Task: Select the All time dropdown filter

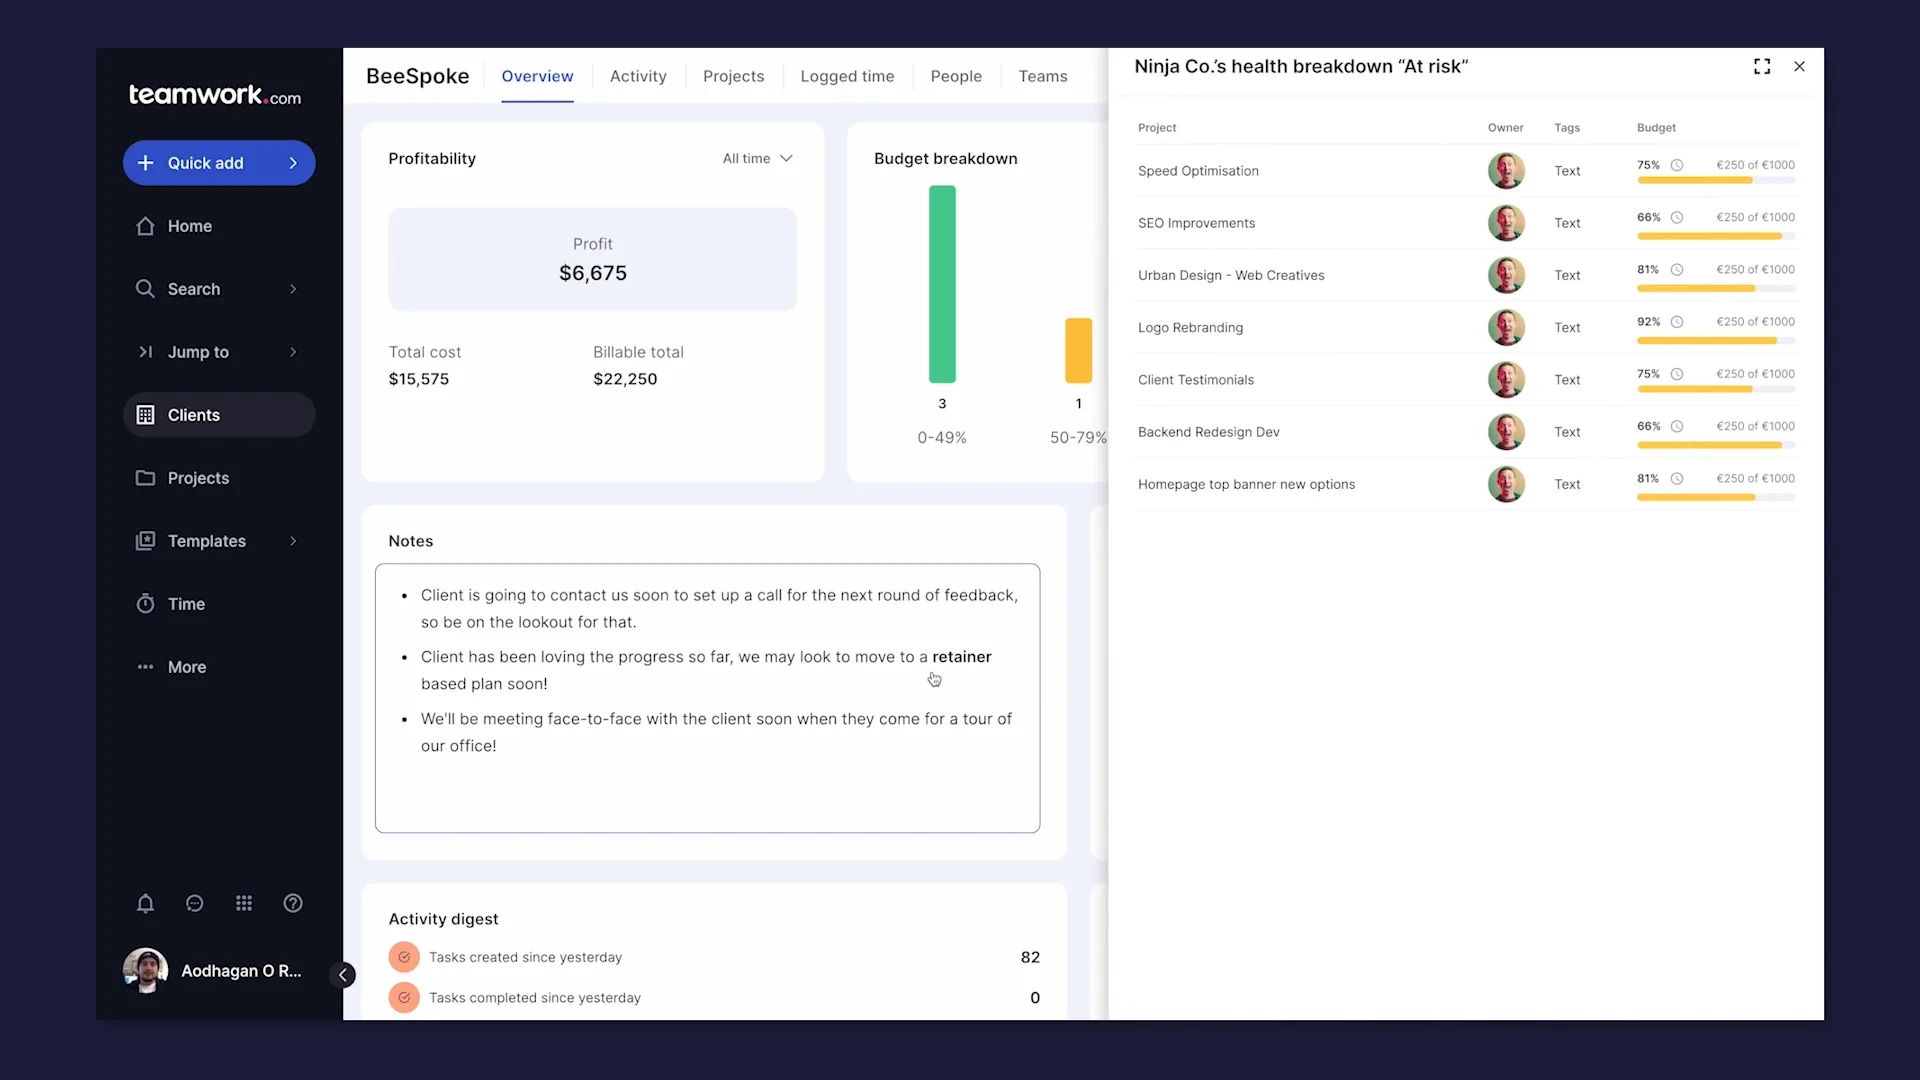Action: click(x=758, y=158)
